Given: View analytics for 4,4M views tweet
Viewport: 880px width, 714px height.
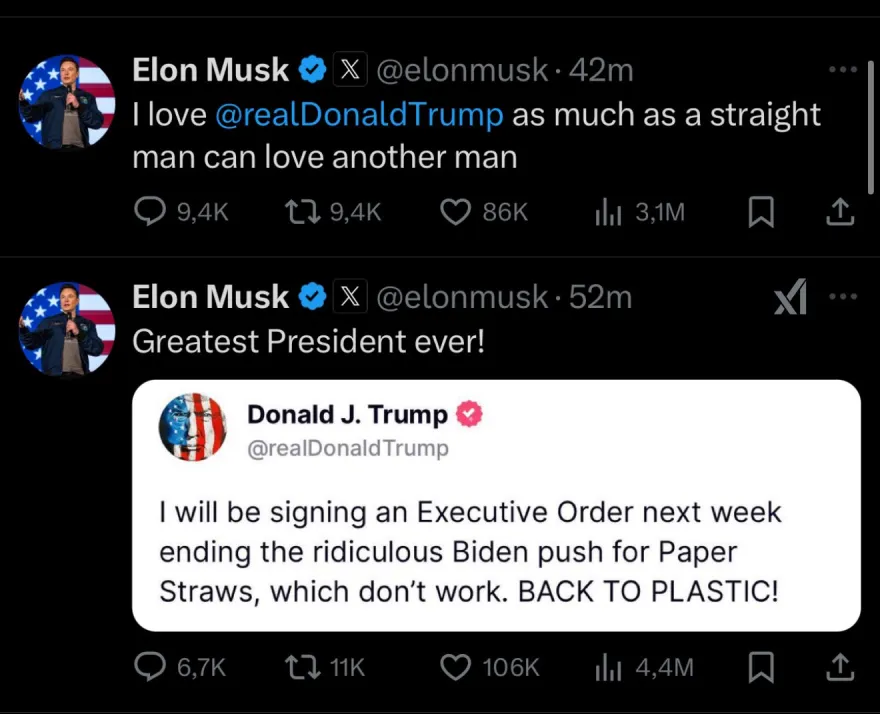Looking at the screenshot, I should click(608, 666).
